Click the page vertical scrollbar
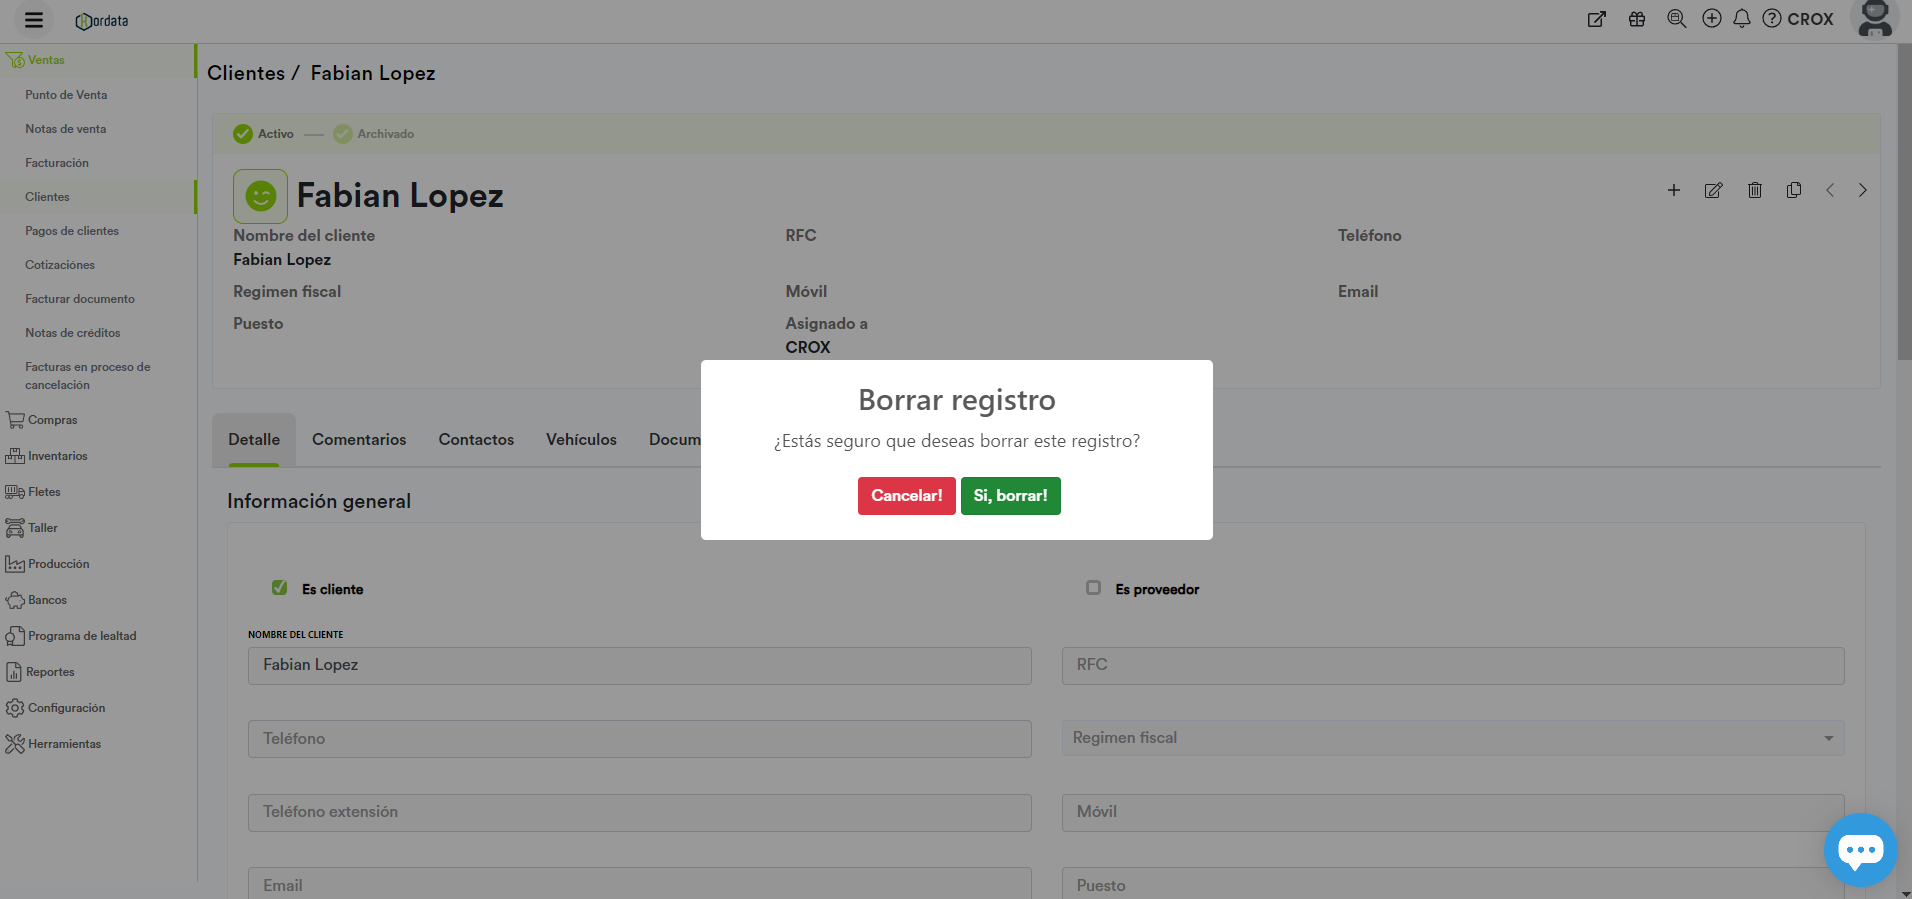 tap(1904, 200)
